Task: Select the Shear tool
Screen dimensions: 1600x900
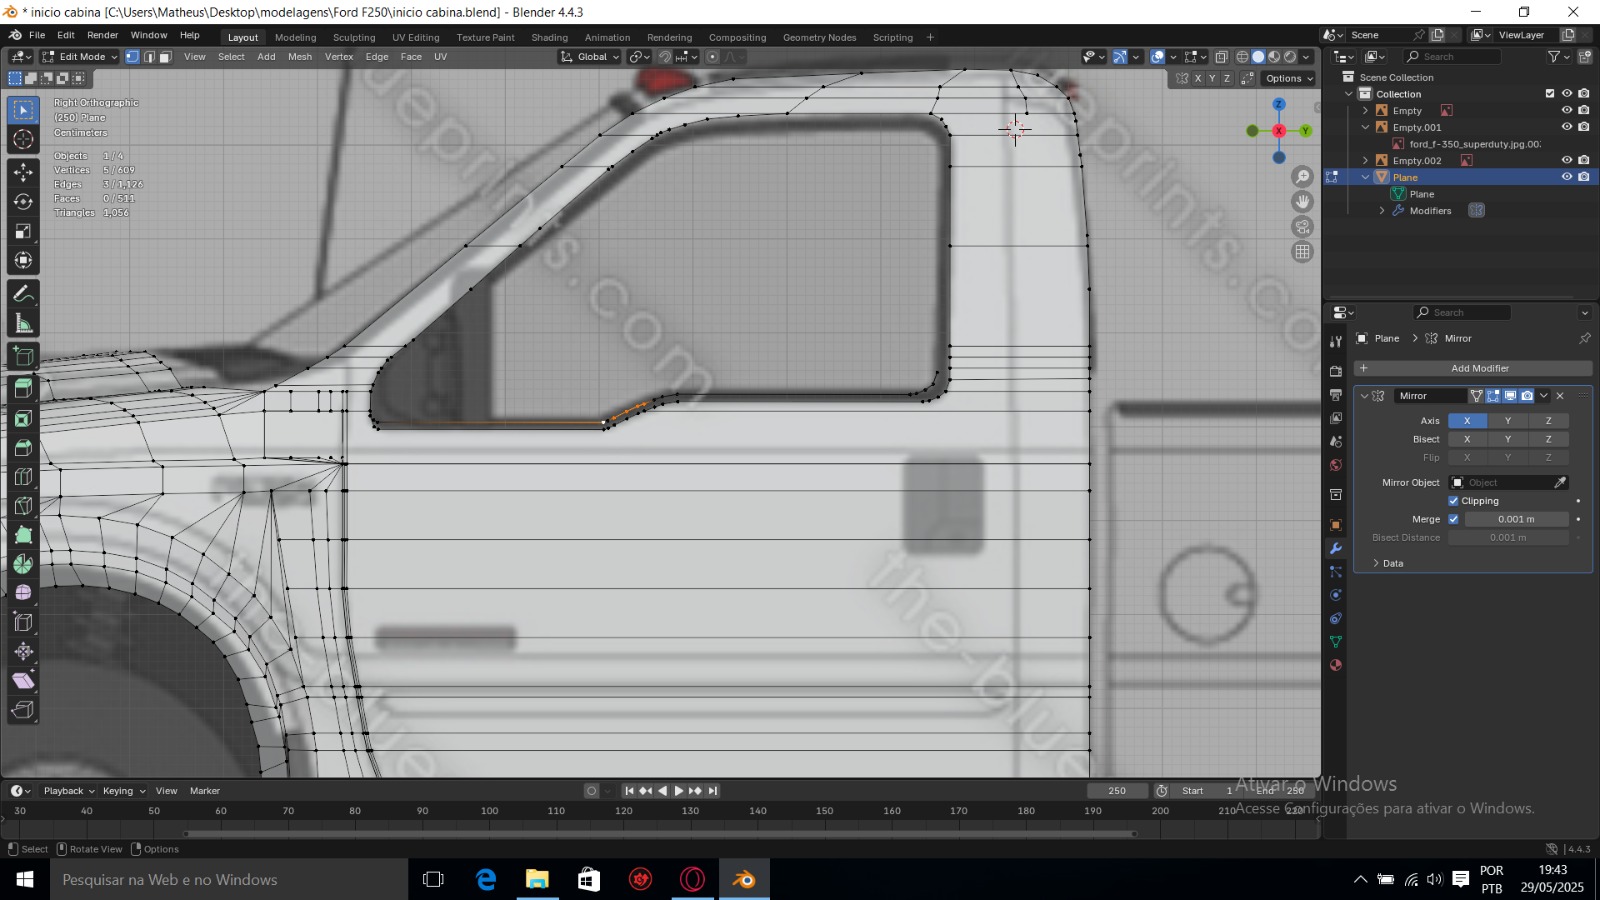Action: (23, 681)
